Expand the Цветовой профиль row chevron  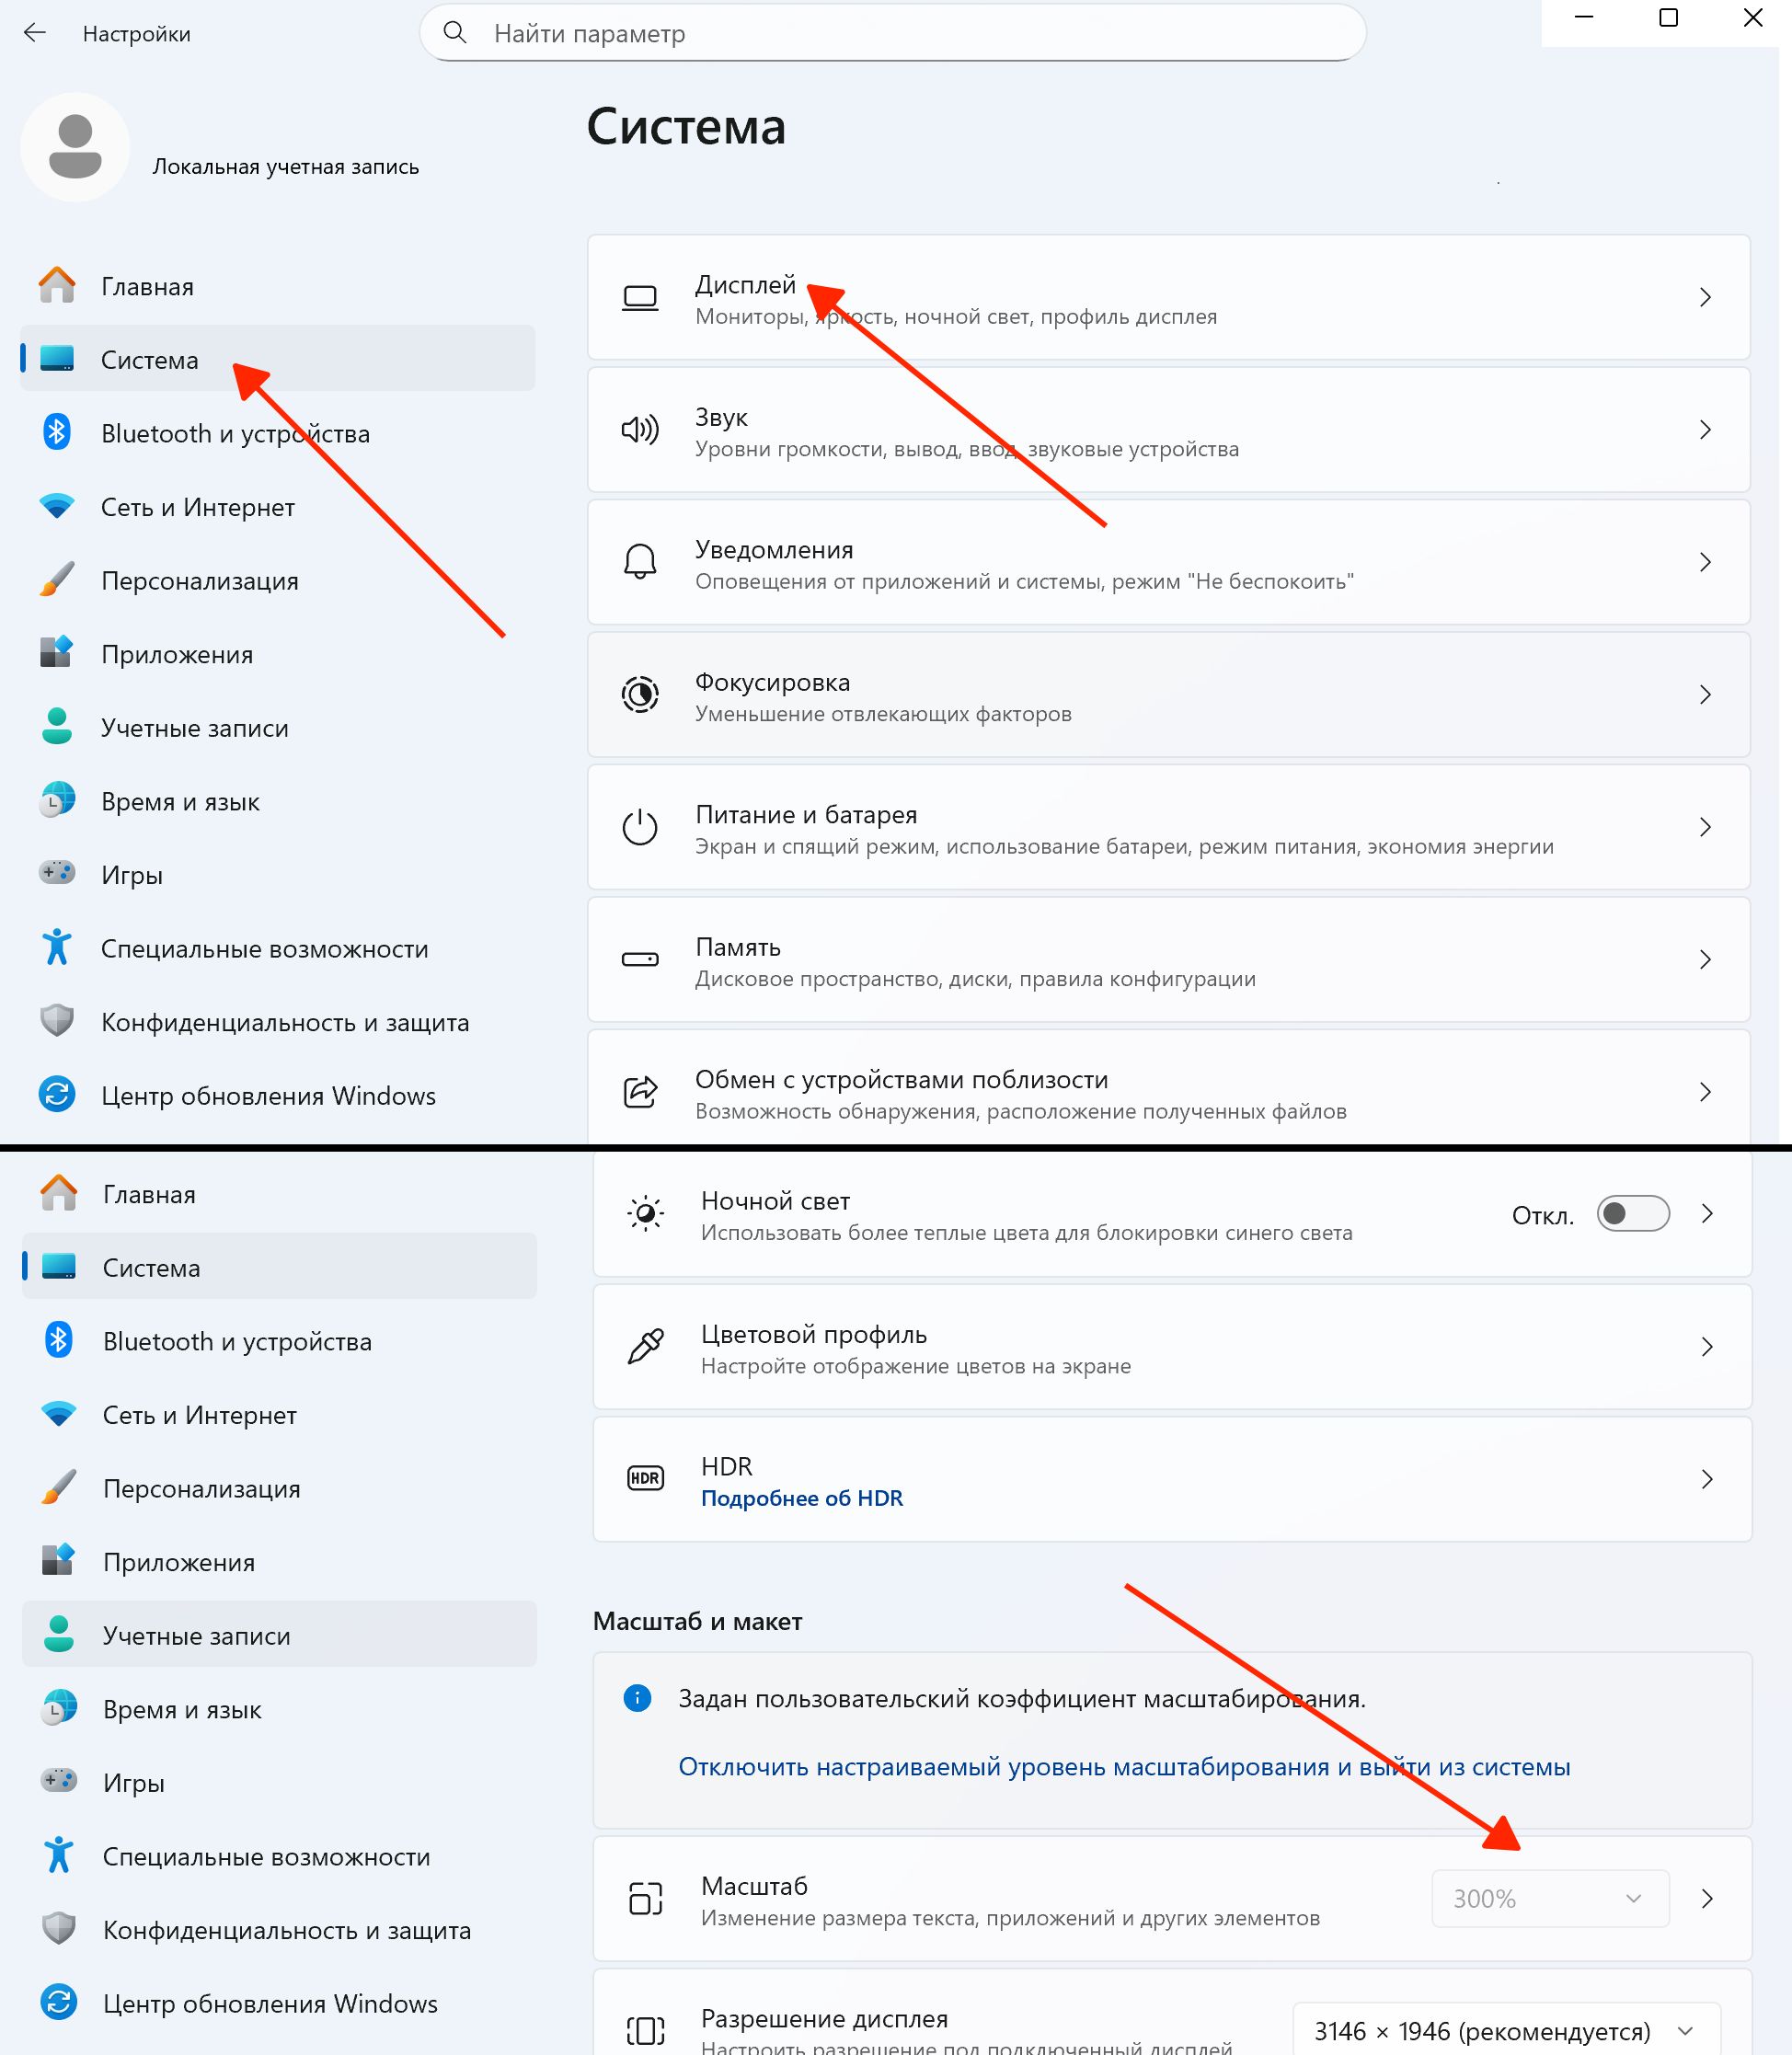(x=1707, y=1346)
